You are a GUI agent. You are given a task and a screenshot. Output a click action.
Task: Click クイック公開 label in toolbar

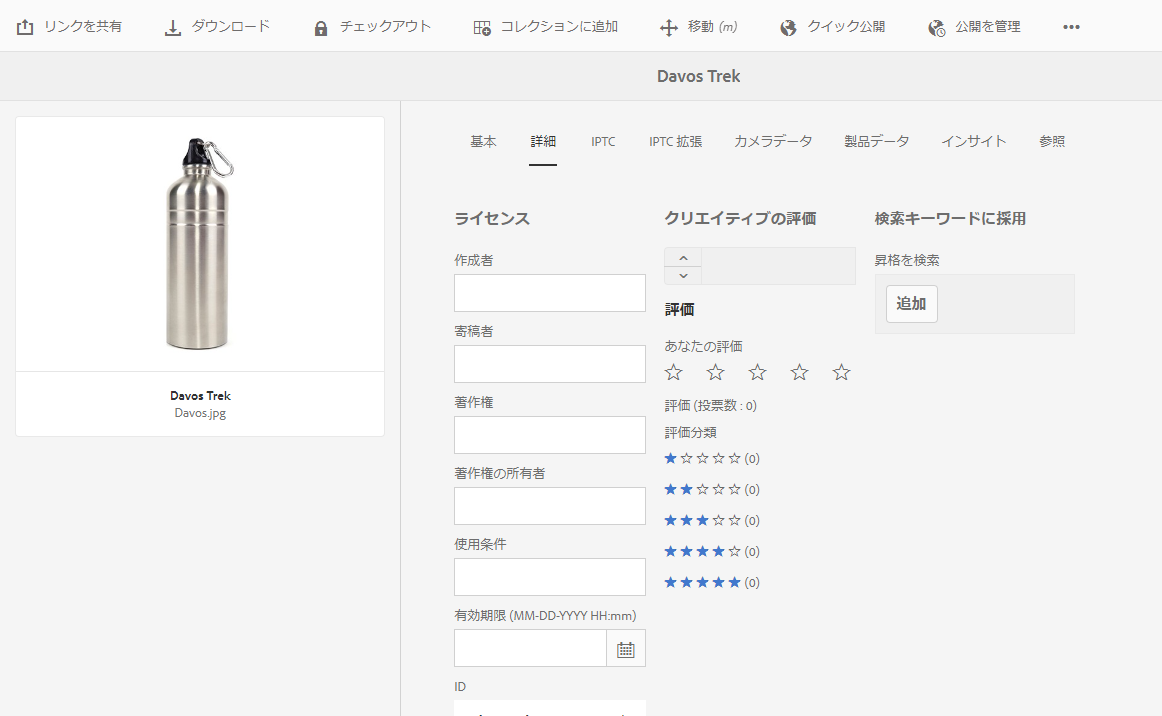point(846,27)
